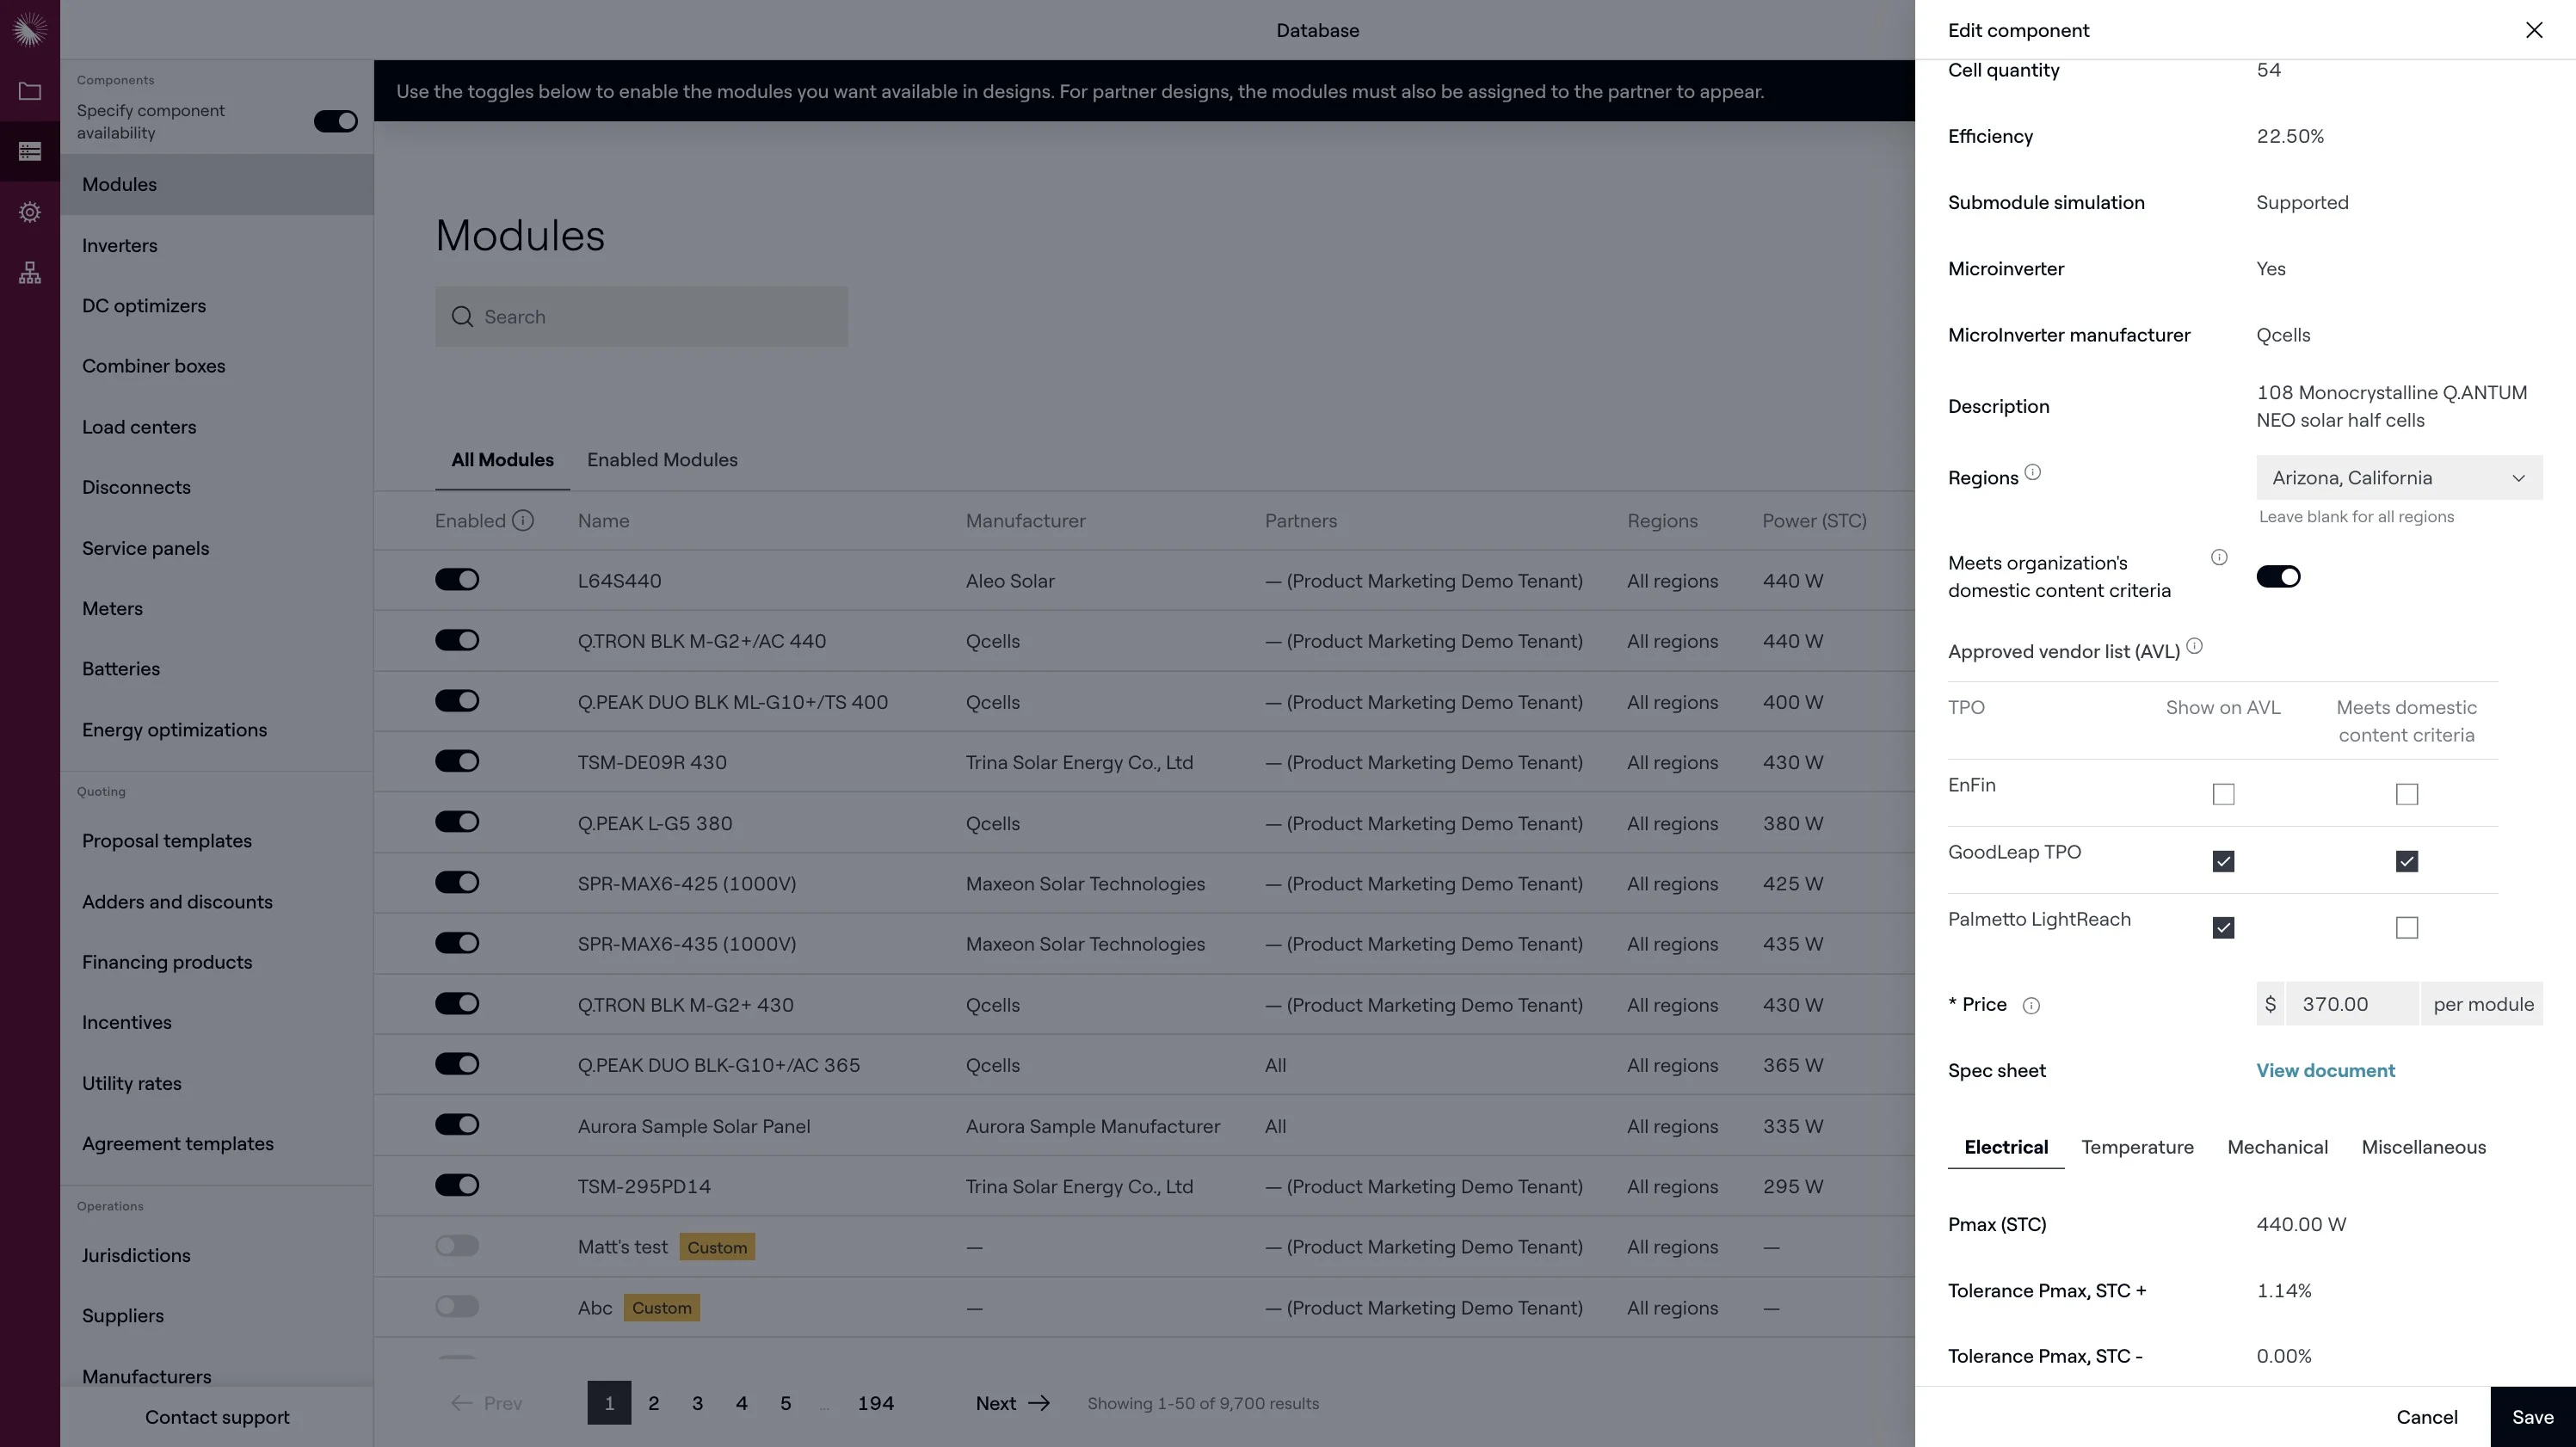
Task: Disable Specify component availability toggle
Action: [335, 121]
